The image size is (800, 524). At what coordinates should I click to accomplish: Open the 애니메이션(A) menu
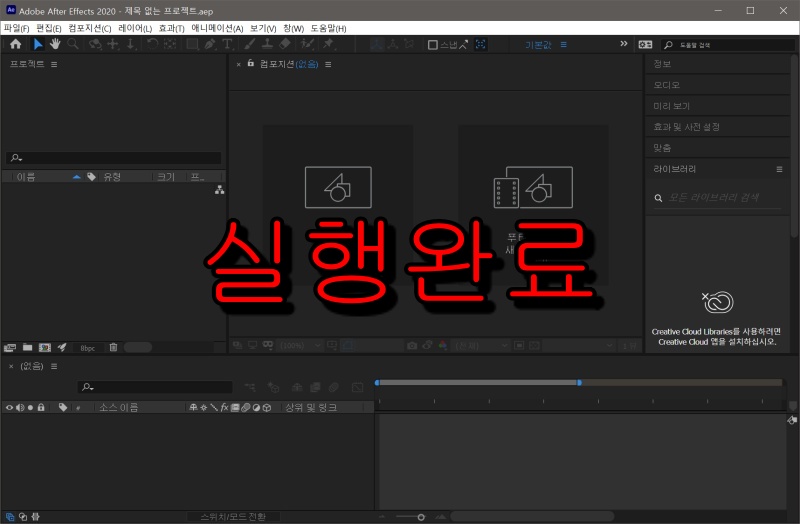[217, 28]
